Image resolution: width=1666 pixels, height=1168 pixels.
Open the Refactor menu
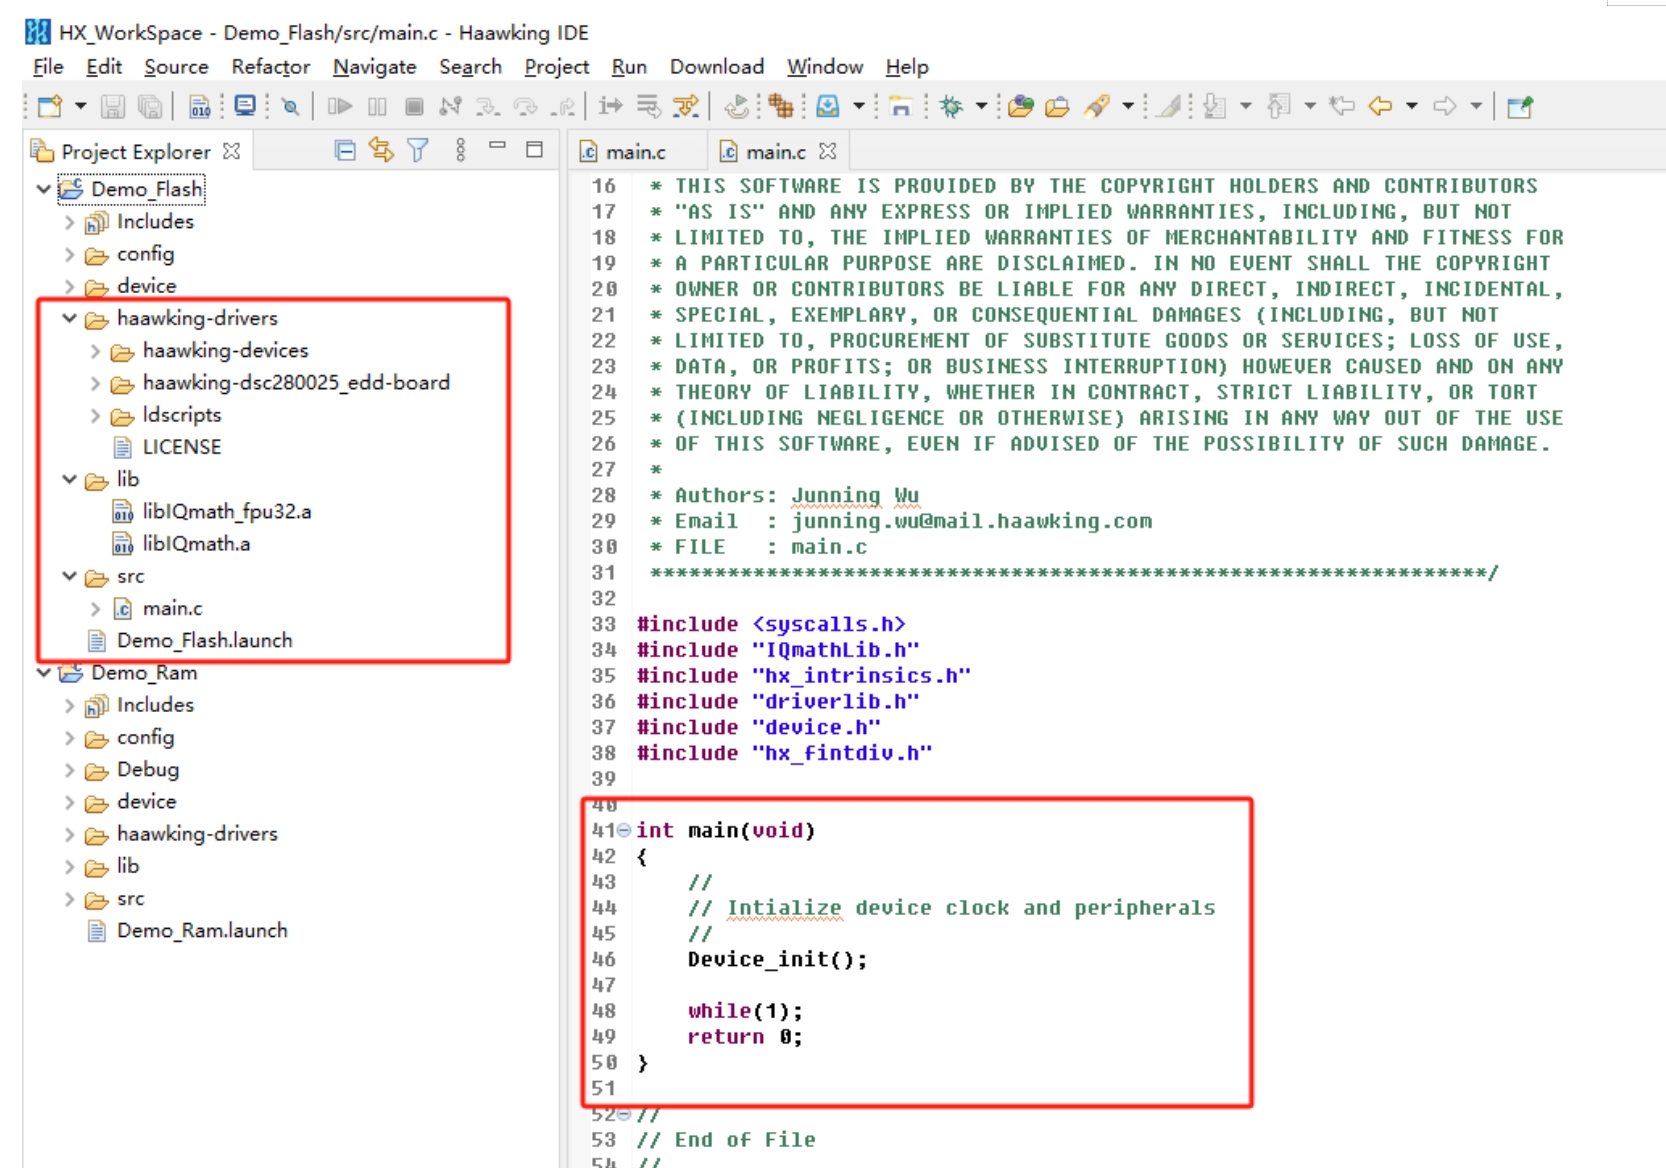[x=270, y=67]
